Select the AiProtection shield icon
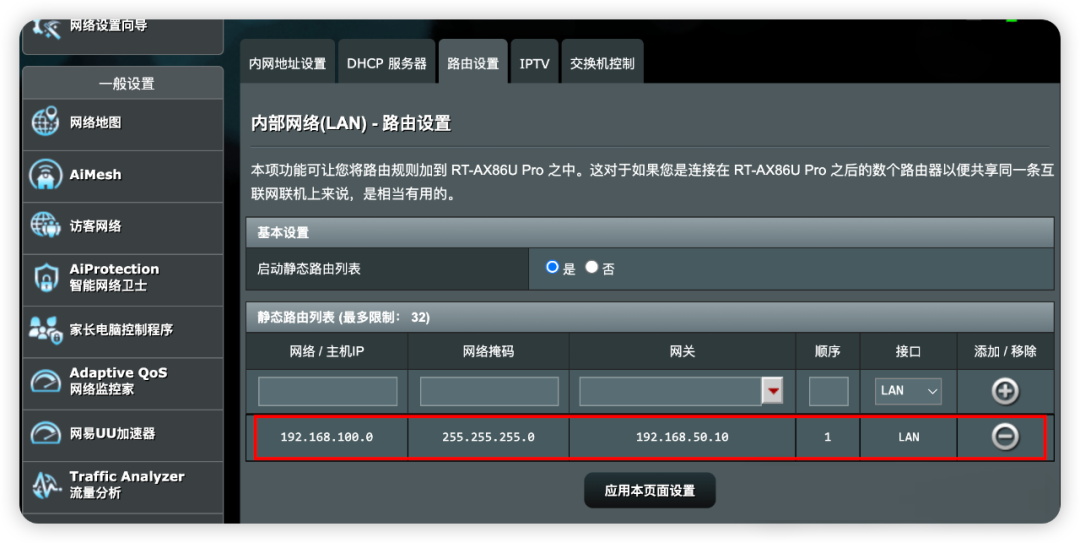This screenshot has height=543, width=1080. (x=46, y=278)
